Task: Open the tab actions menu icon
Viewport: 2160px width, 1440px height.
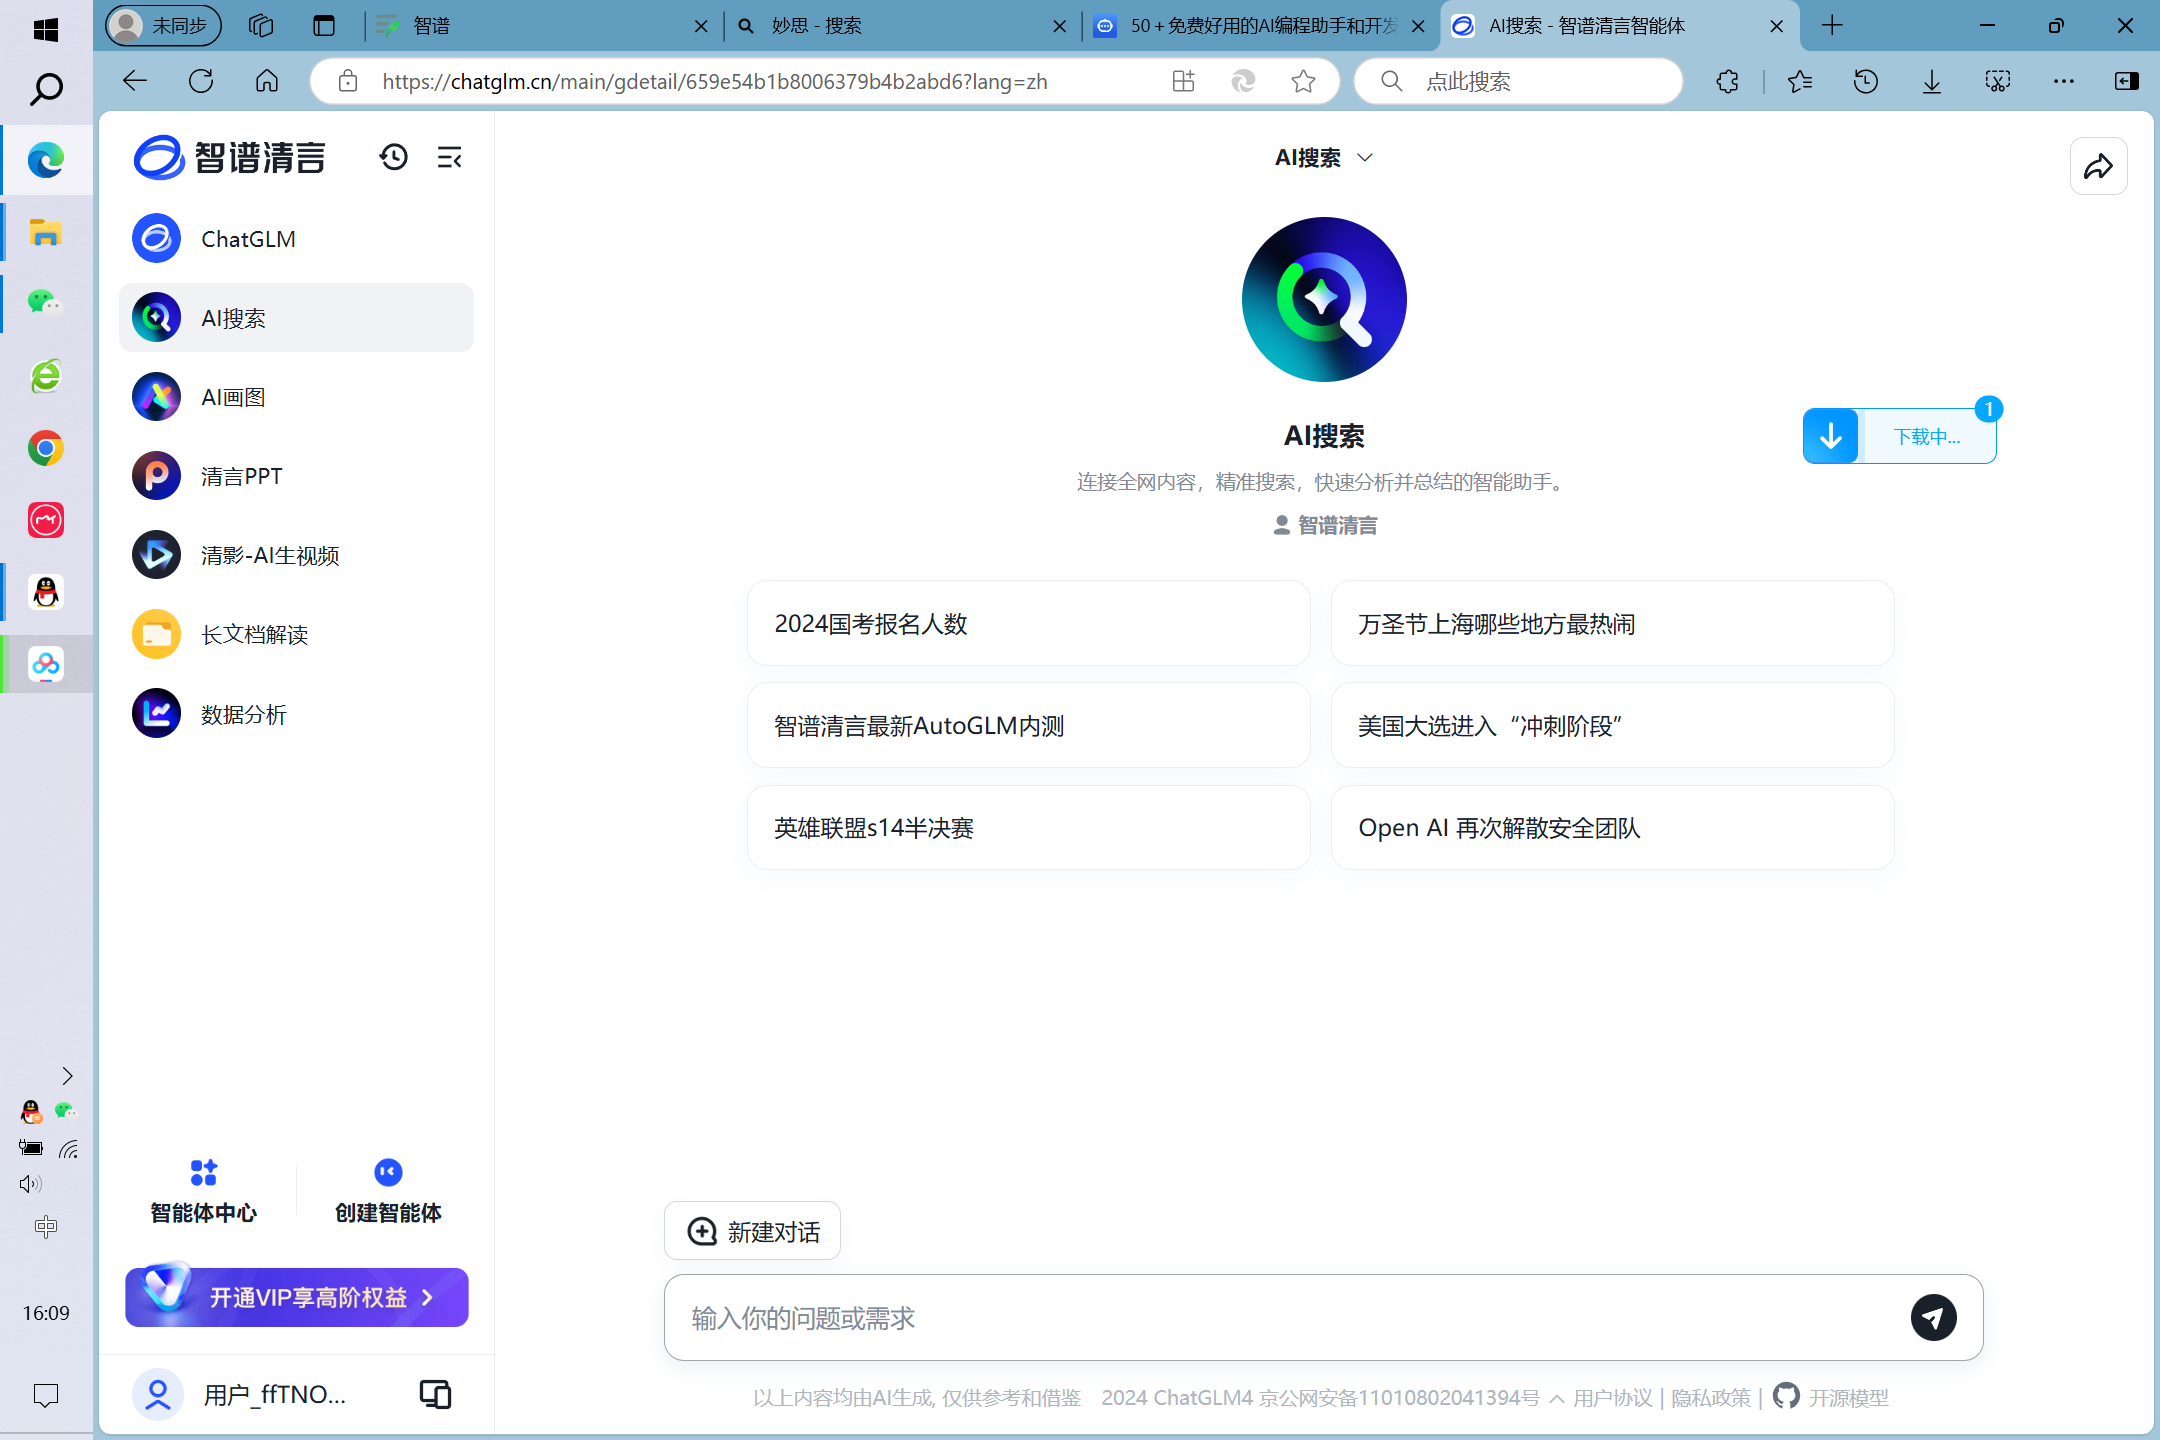Action: pyautogui.click(x=324, y=26)
